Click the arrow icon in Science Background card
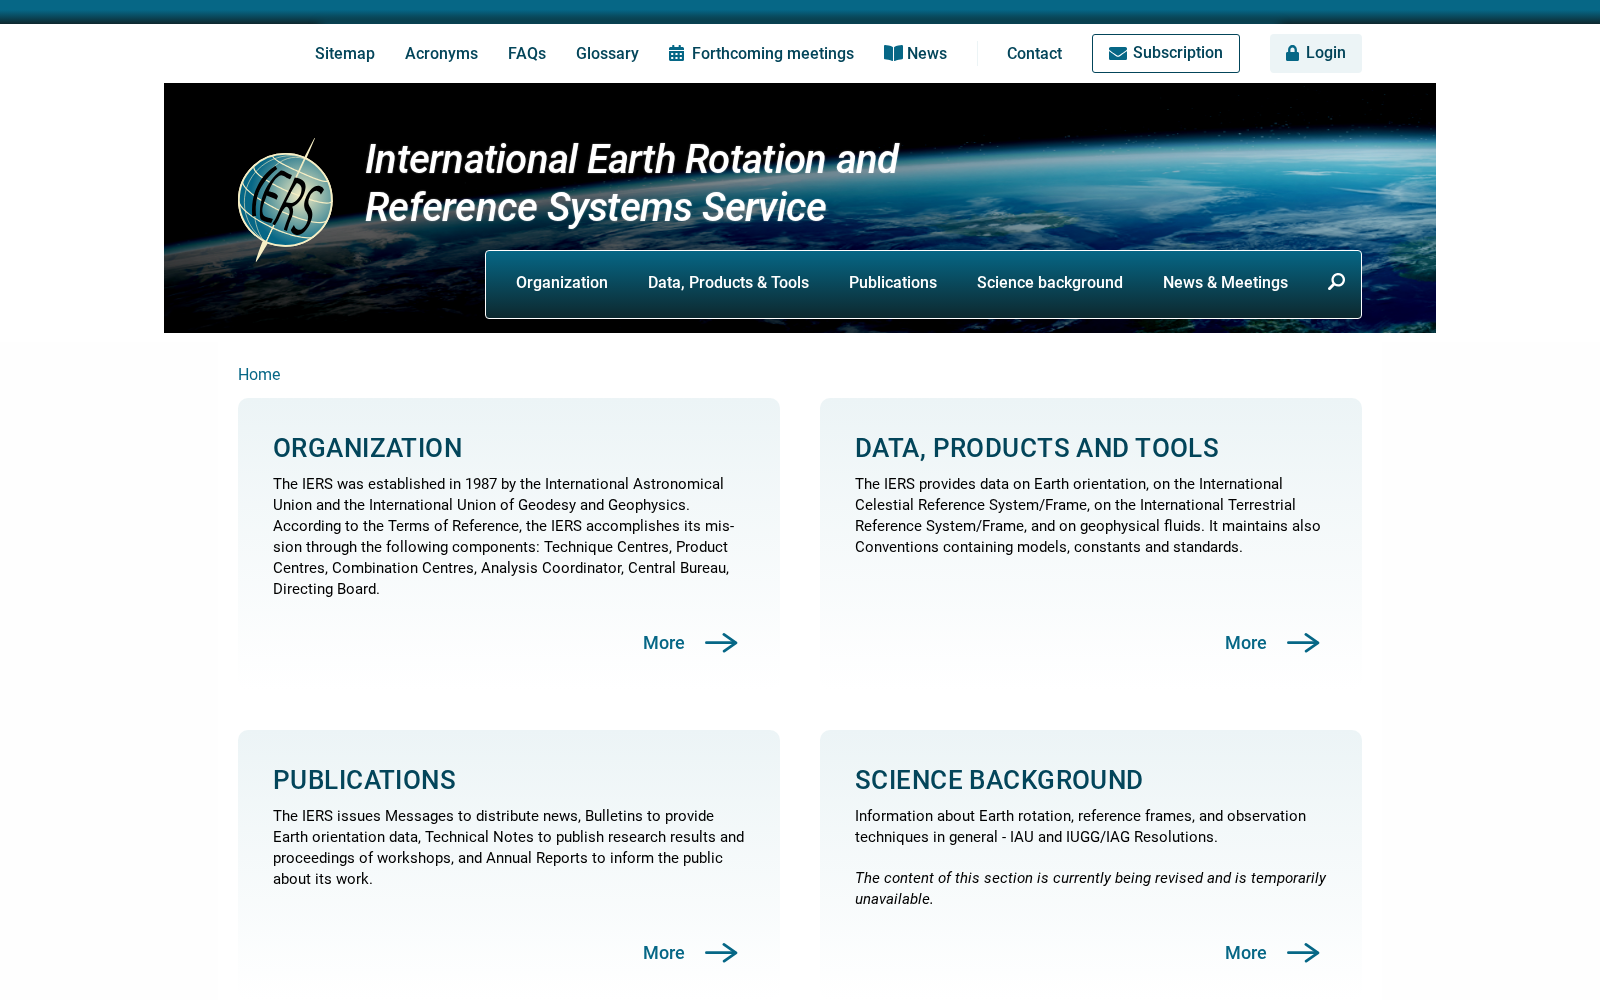The width and height of the screenshot is (1600, 1000). pyautogui.click(x=1303, y=953)
